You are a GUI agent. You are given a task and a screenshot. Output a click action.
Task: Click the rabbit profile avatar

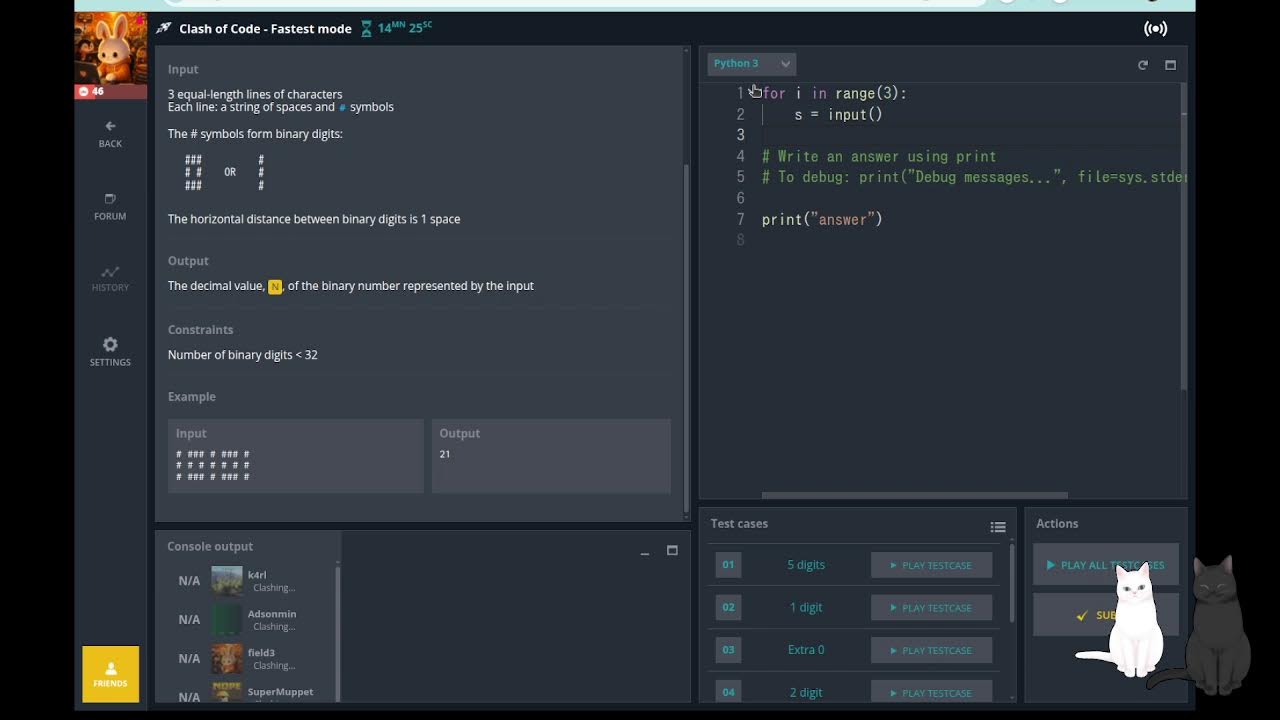(110, 48)
